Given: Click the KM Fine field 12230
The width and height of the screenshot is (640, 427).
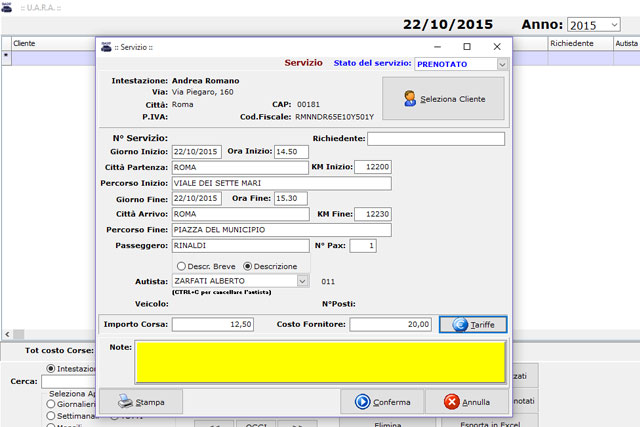Looking at the screenshot, I should [373, 214].
